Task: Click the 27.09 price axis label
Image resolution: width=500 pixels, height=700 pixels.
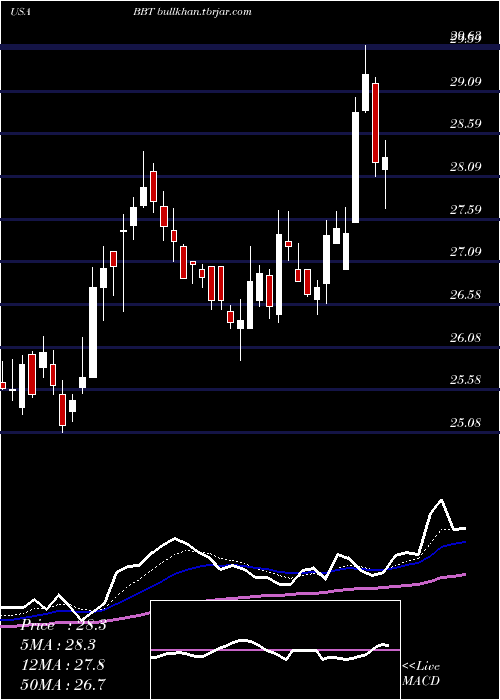Action: point(465,252)
